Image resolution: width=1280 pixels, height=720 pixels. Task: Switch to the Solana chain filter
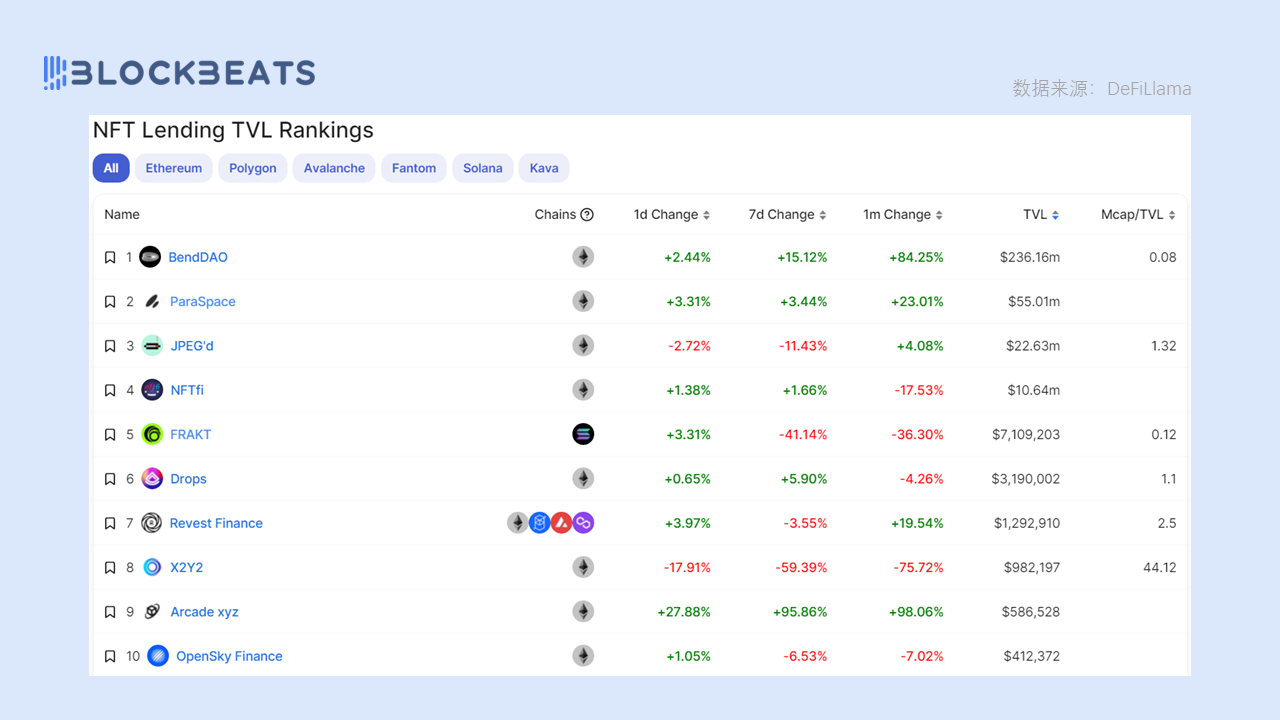point(482,168)
